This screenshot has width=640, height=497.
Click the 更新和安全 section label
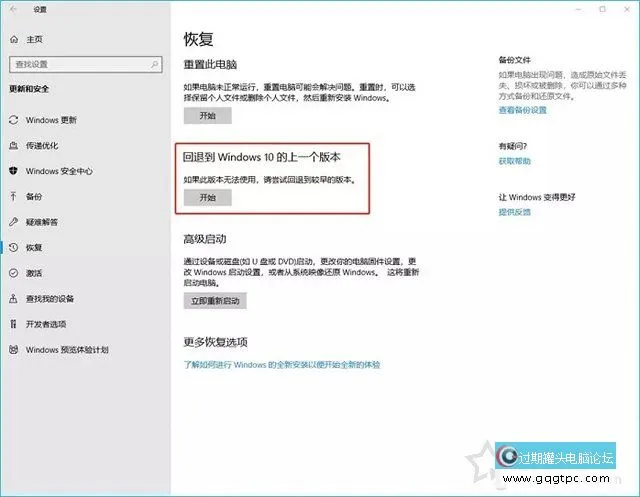[x=29, y=89]
